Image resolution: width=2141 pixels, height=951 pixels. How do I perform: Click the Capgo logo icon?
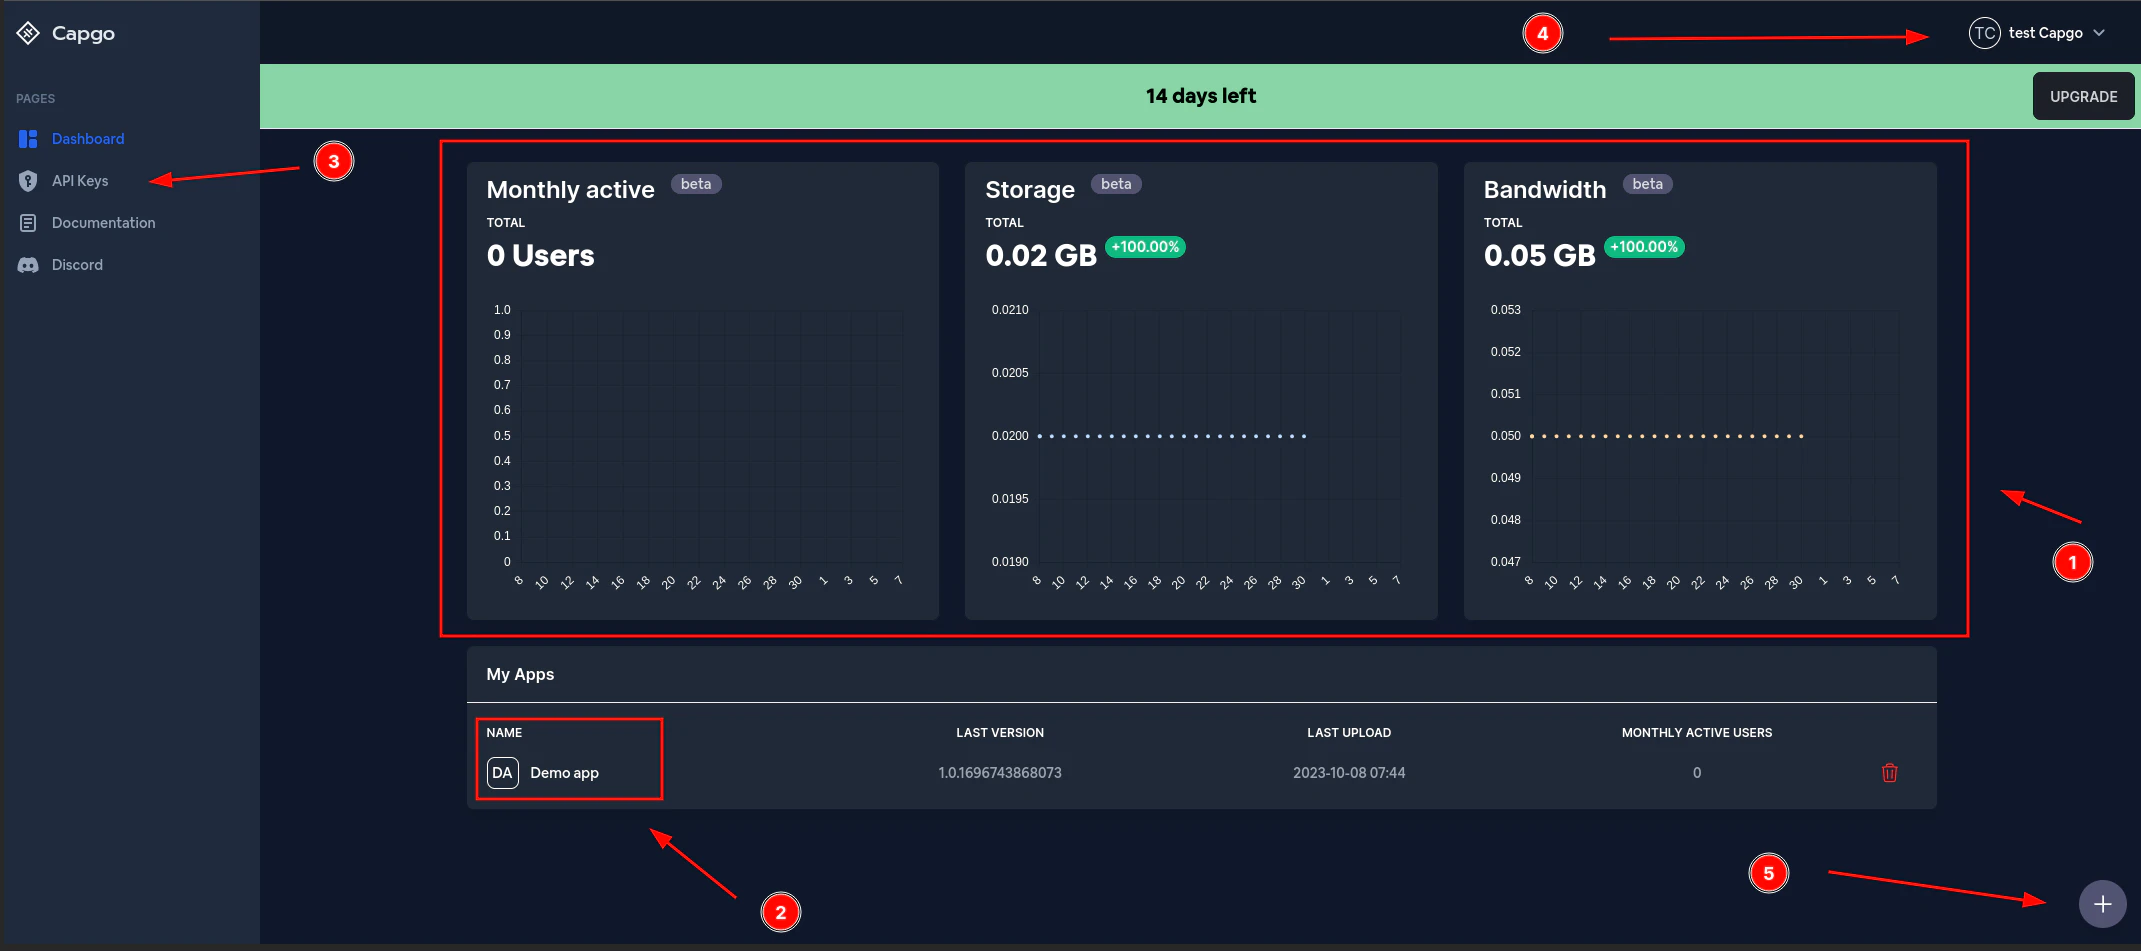pyautogui.click(x=28, y=33)
